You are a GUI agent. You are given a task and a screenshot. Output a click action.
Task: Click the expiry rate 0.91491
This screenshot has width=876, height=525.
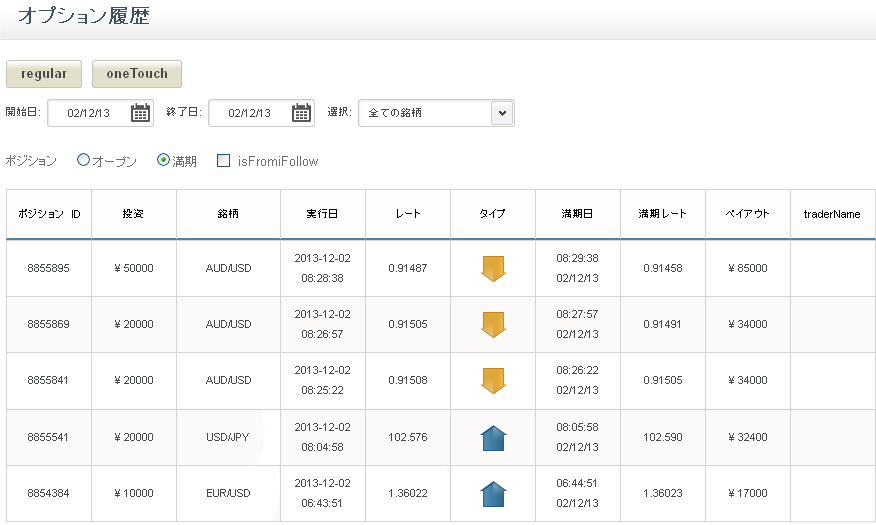(x=663, y=324)
